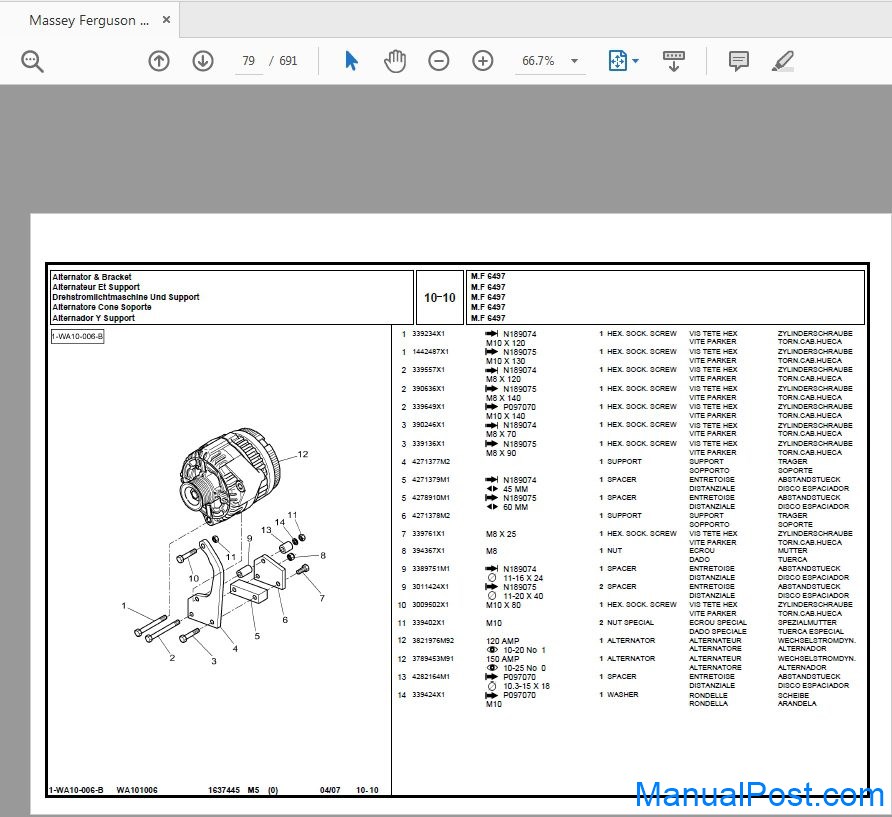Select part number 339424X1
The width and height of the screenshot is (892, 817).
[x=428, y=695]
